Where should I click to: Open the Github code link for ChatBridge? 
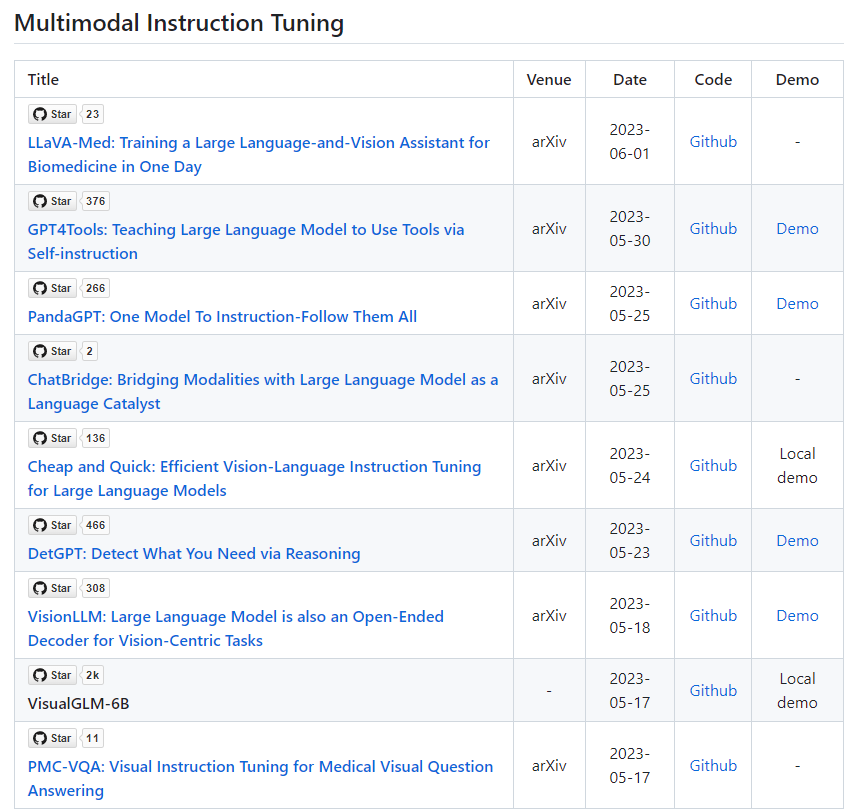(713, 379)
